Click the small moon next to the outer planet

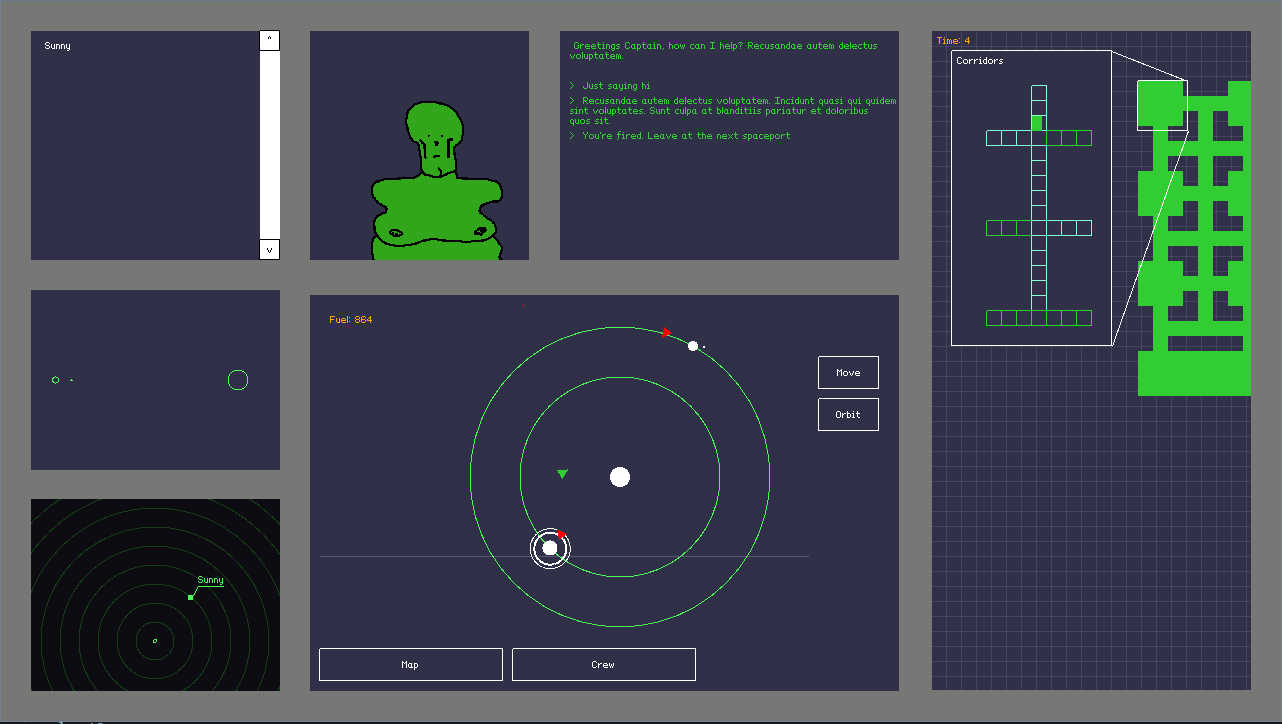click(704, 347)
